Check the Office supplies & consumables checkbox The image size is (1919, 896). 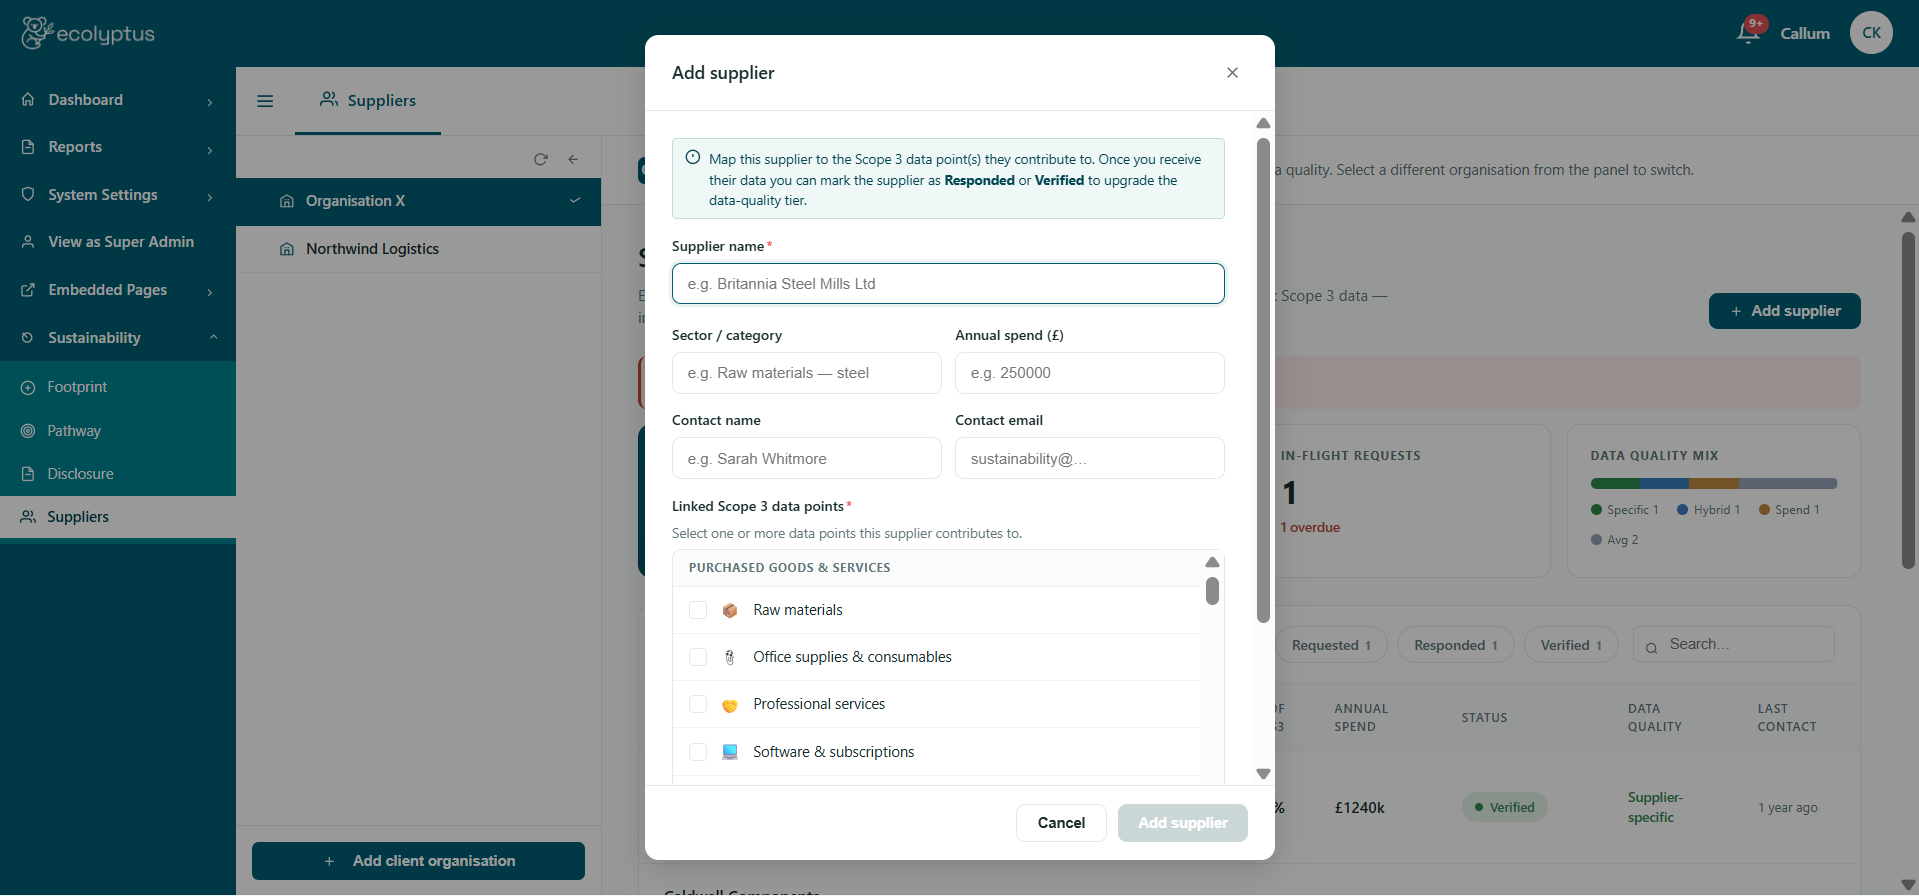(698, 657)
